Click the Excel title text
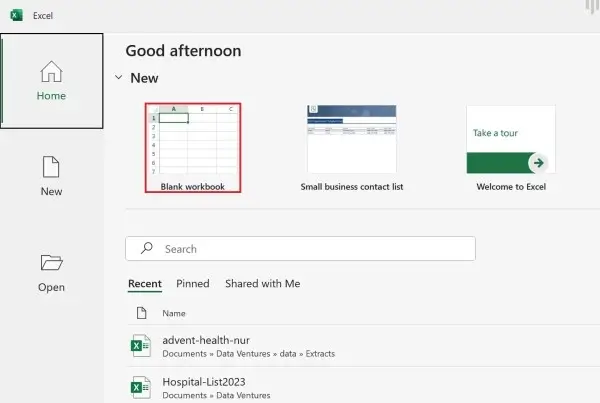Screen dimensions: 600x403 43,16
